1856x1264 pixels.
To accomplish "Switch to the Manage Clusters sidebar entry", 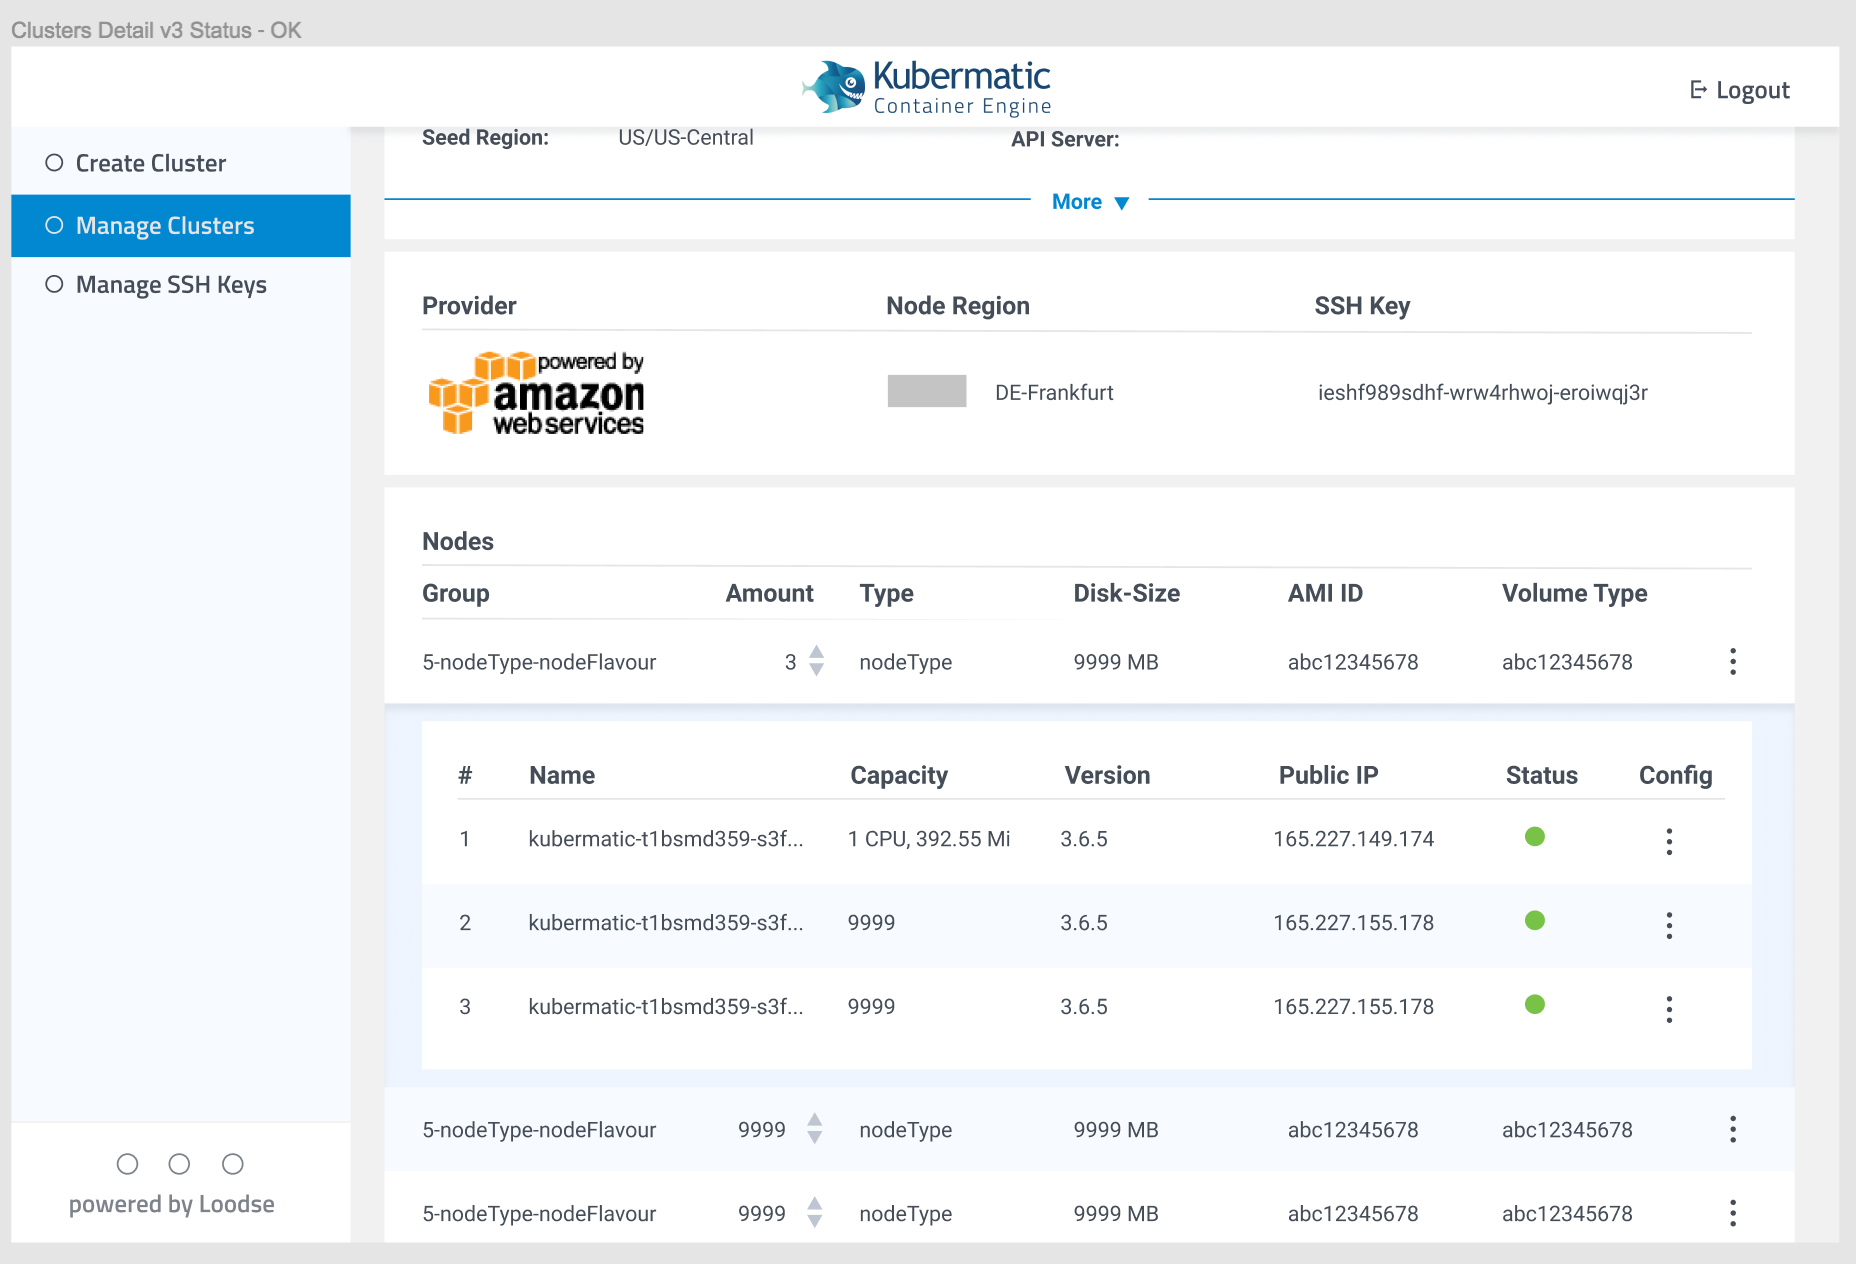I will click(164, 225).
